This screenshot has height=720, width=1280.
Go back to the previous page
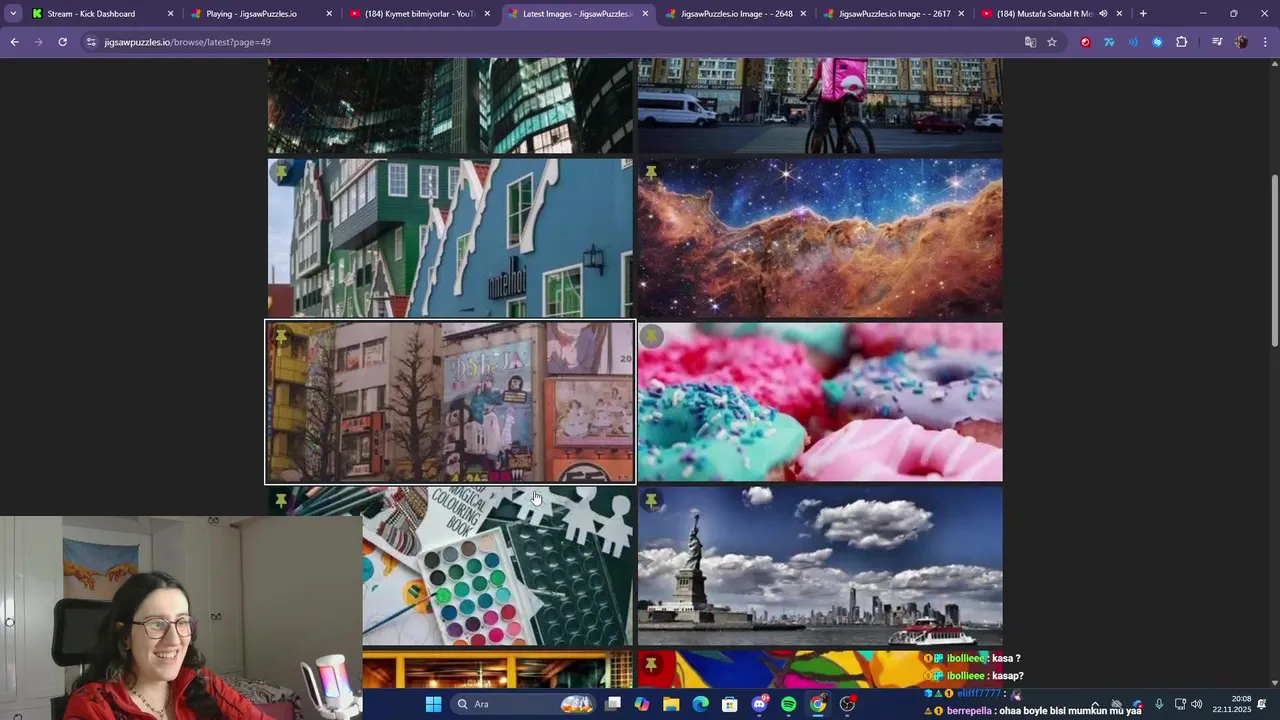[x=14, y=42]
